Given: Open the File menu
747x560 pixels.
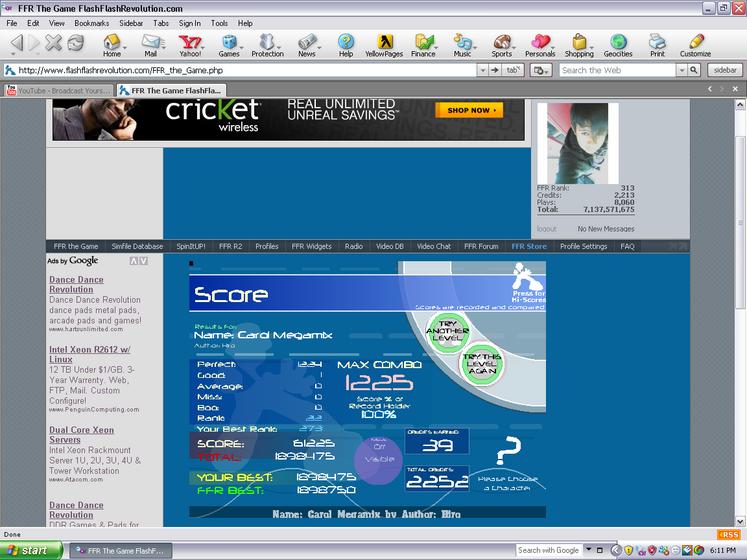Looking at the screenshot, I should pos(12,23).
